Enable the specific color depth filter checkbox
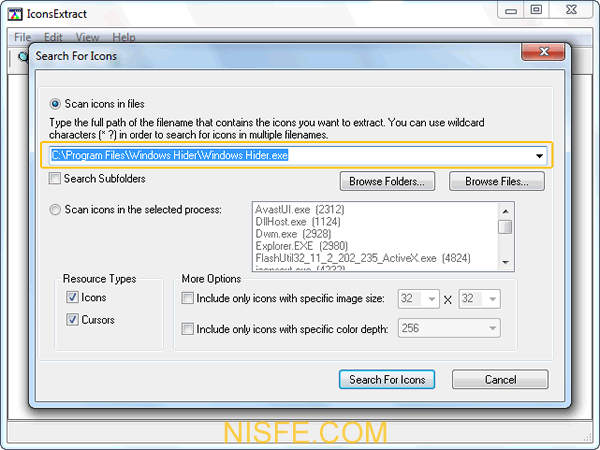 pos(188,329)
